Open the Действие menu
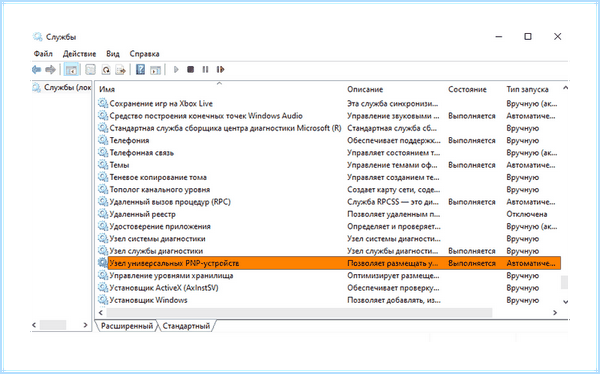600x374 pixels. coord(80,54)
